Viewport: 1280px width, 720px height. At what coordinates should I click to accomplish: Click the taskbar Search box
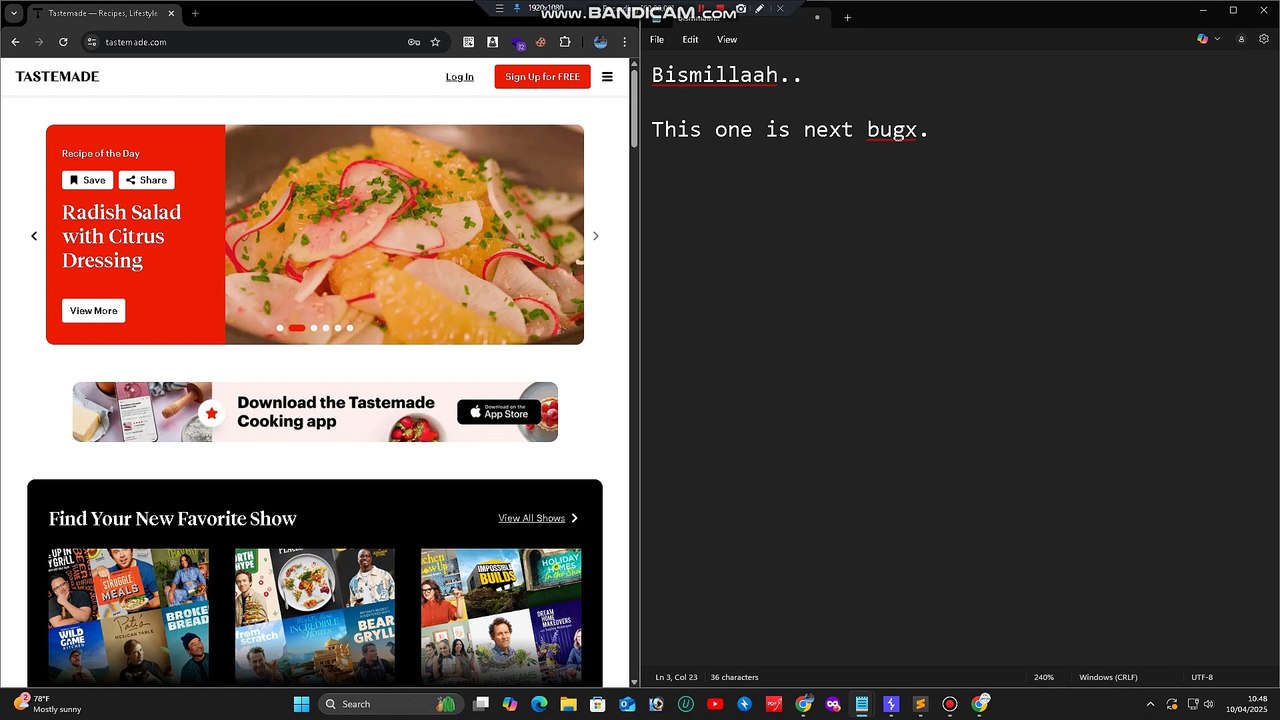(389, 704)
